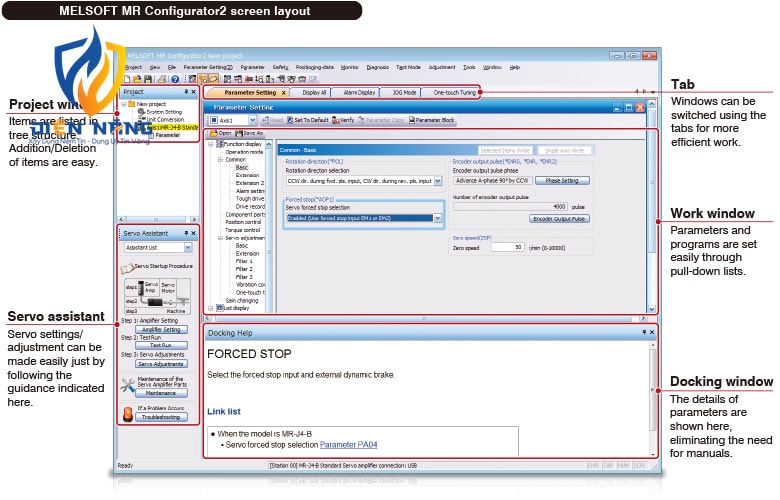Select Torque control in the function tree

pos(243,230)
